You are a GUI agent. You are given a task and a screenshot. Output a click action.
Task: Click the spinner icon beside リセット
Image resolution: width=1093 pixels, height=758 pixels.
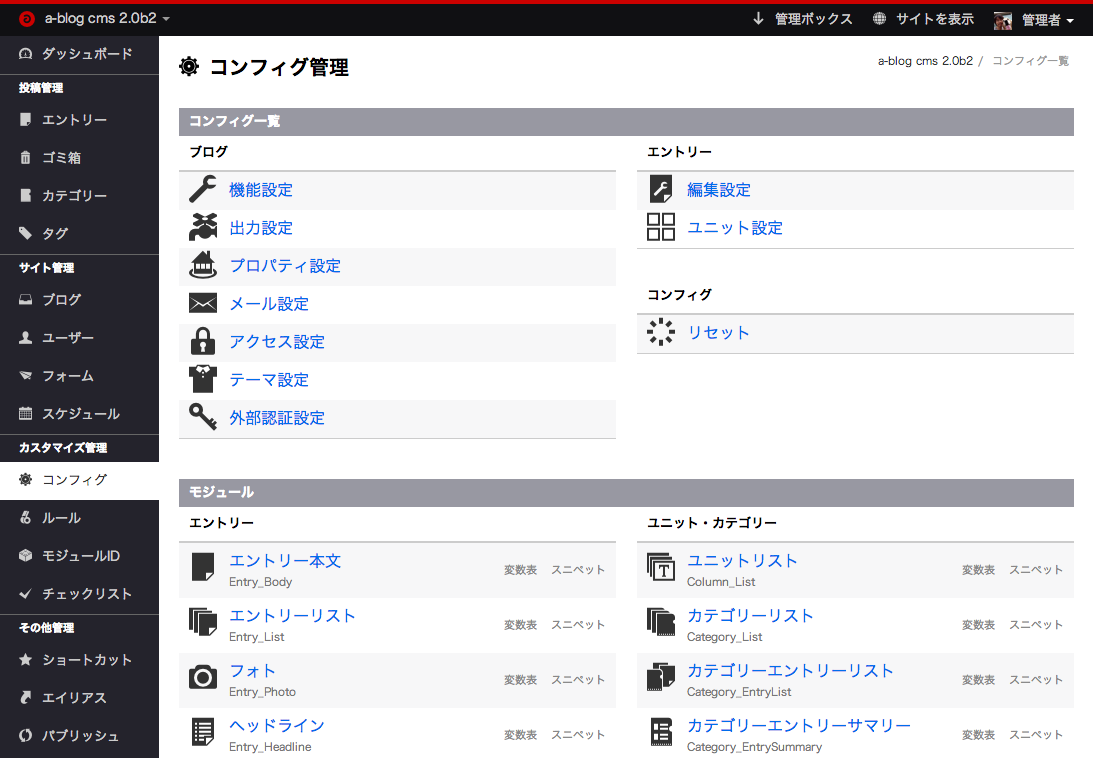661,333
